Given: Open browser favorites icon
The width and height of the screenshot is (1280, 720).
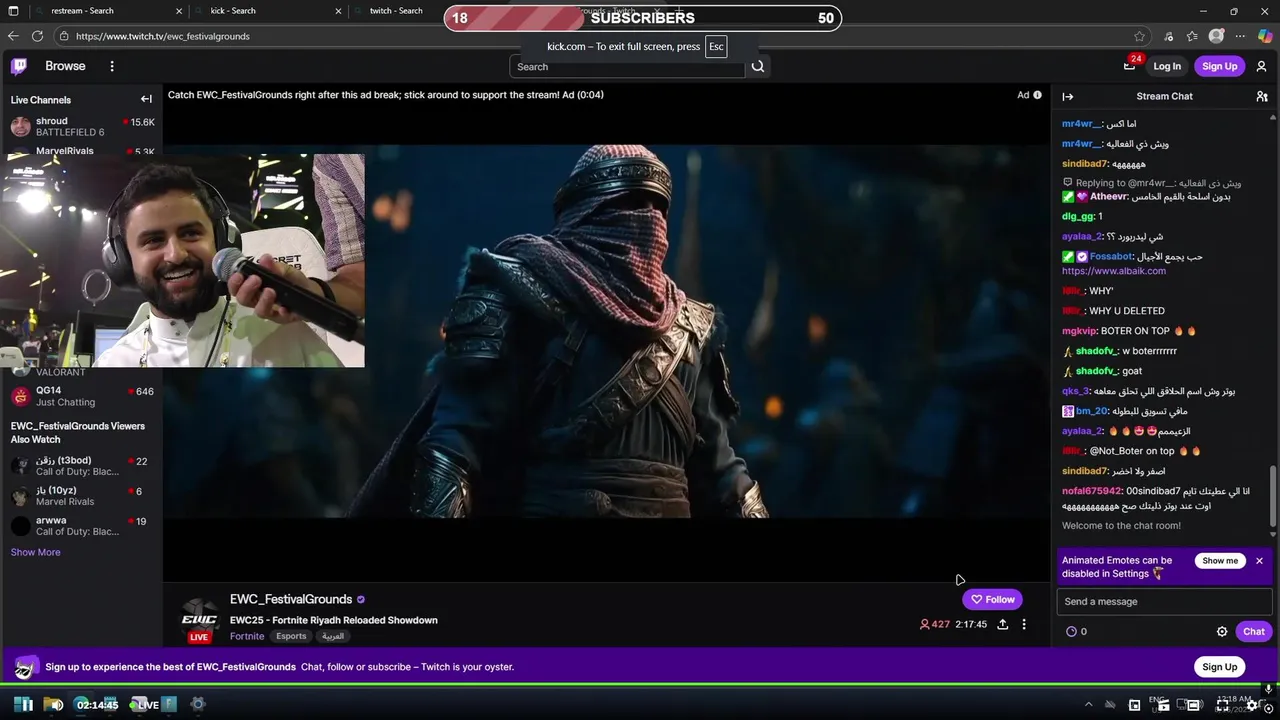Looking at the screenshot, I should [x=1192, y=36].
